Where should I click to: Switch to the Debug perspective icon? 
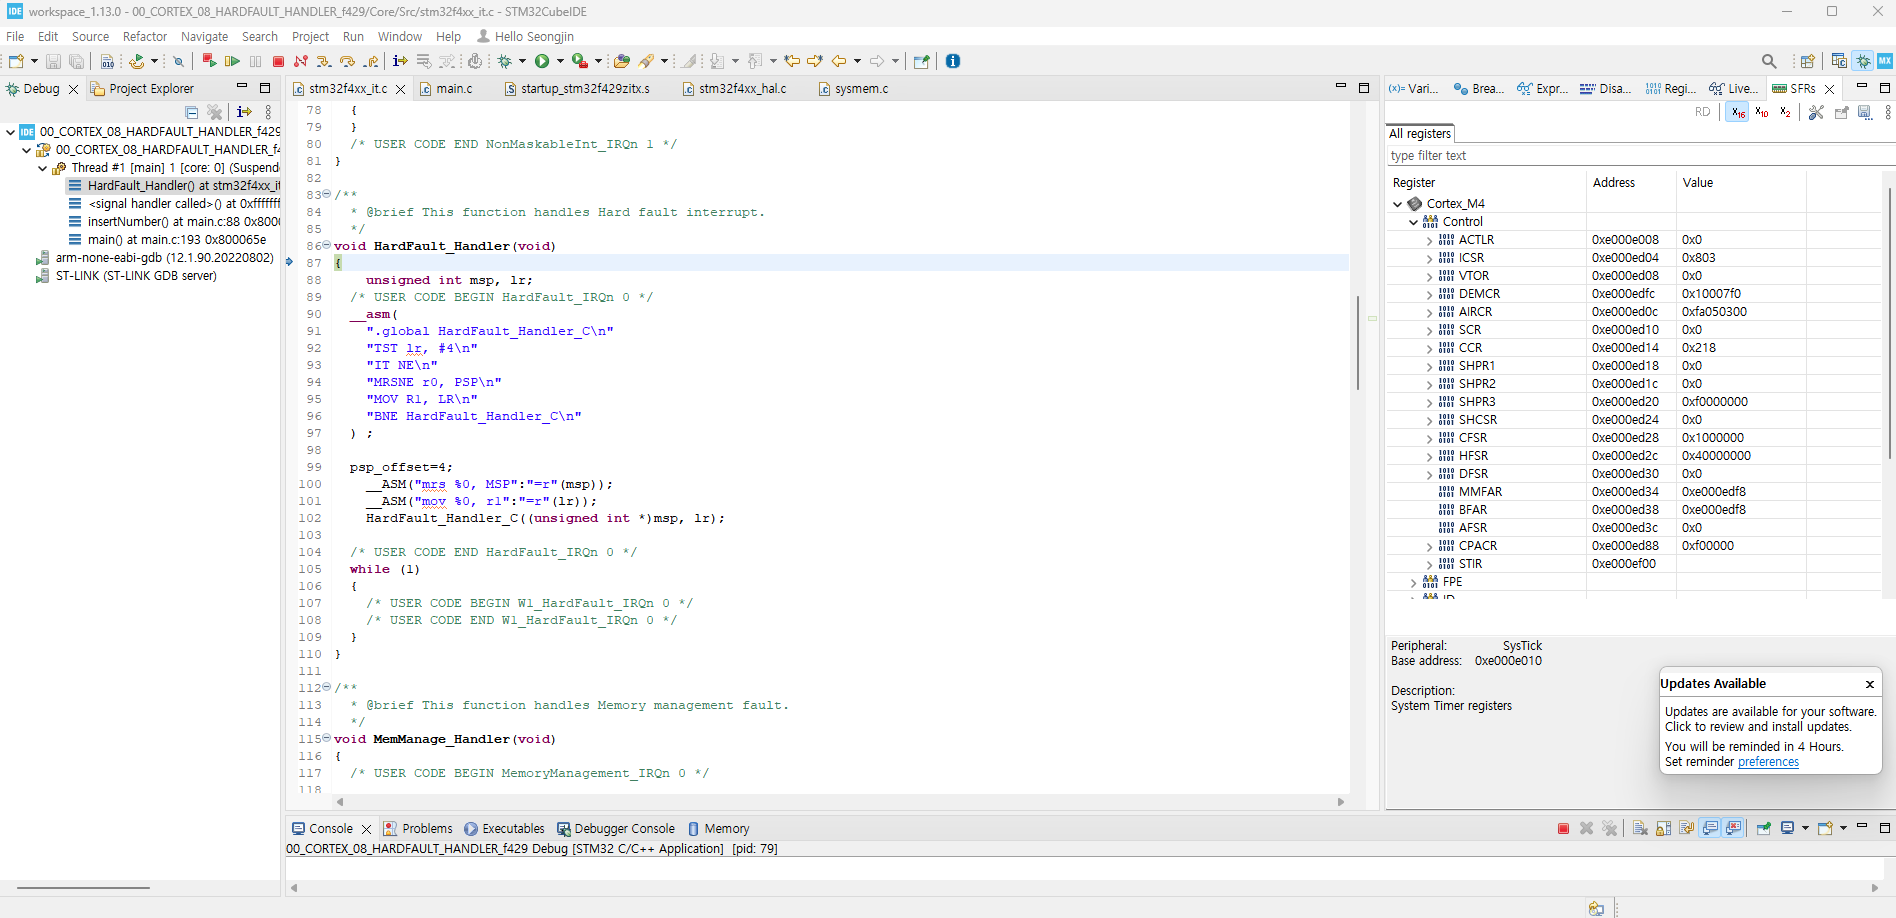click(1863, 61)
